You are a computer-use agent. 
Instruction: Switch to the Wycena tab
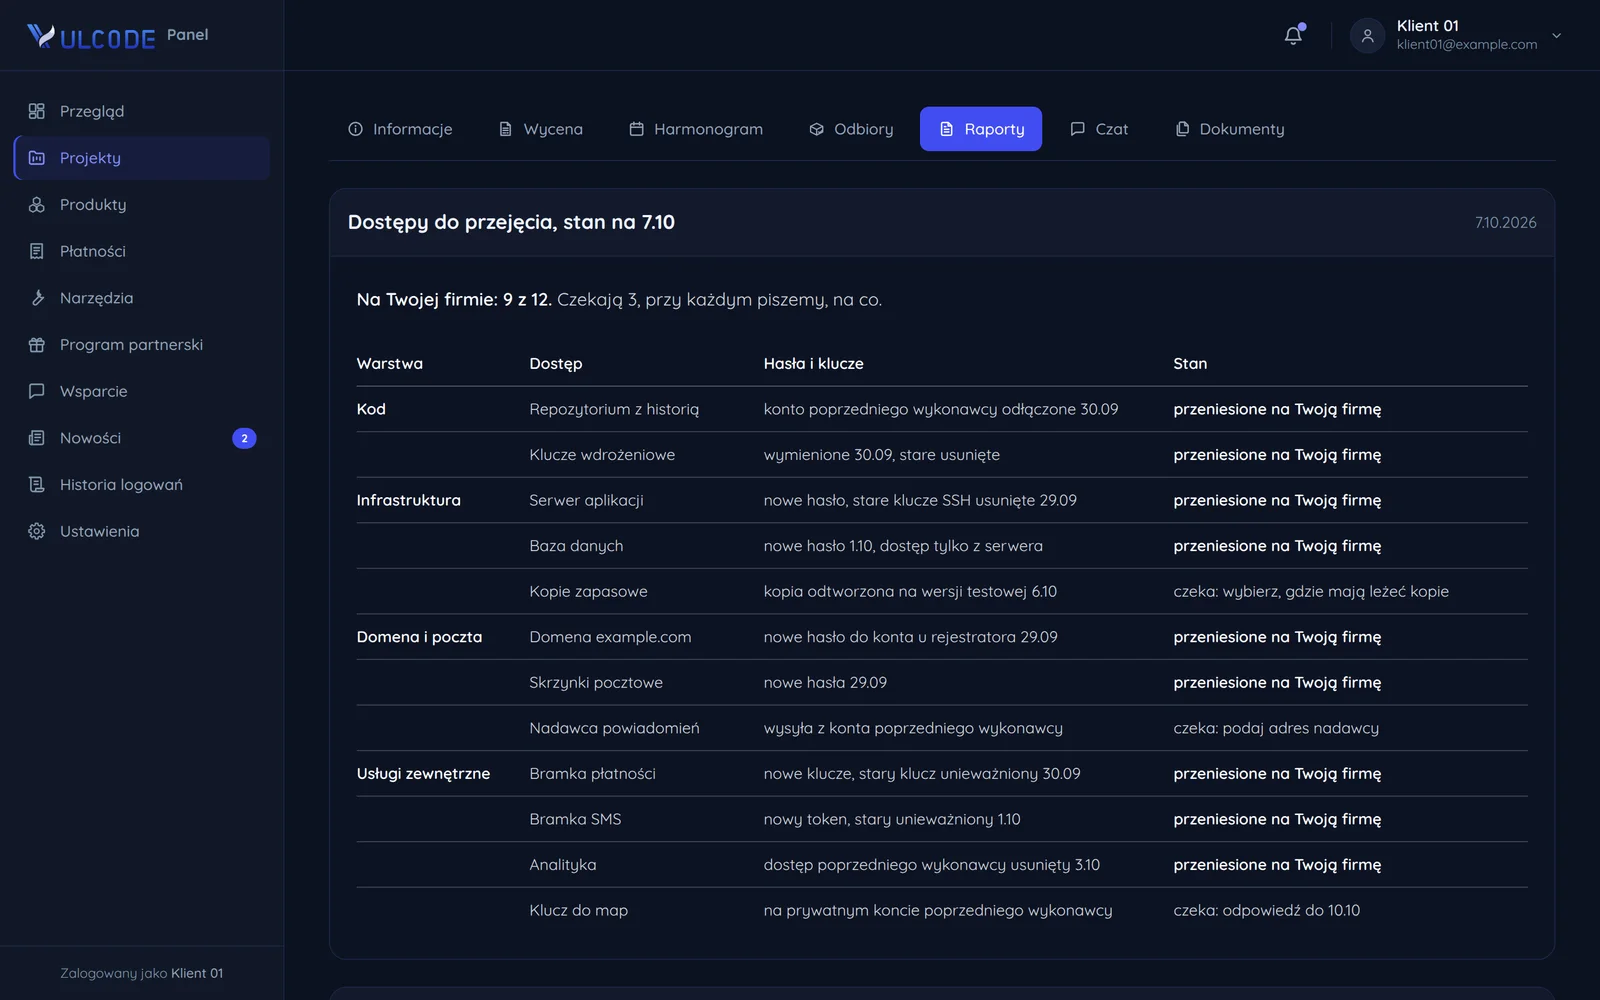point(540,129)
